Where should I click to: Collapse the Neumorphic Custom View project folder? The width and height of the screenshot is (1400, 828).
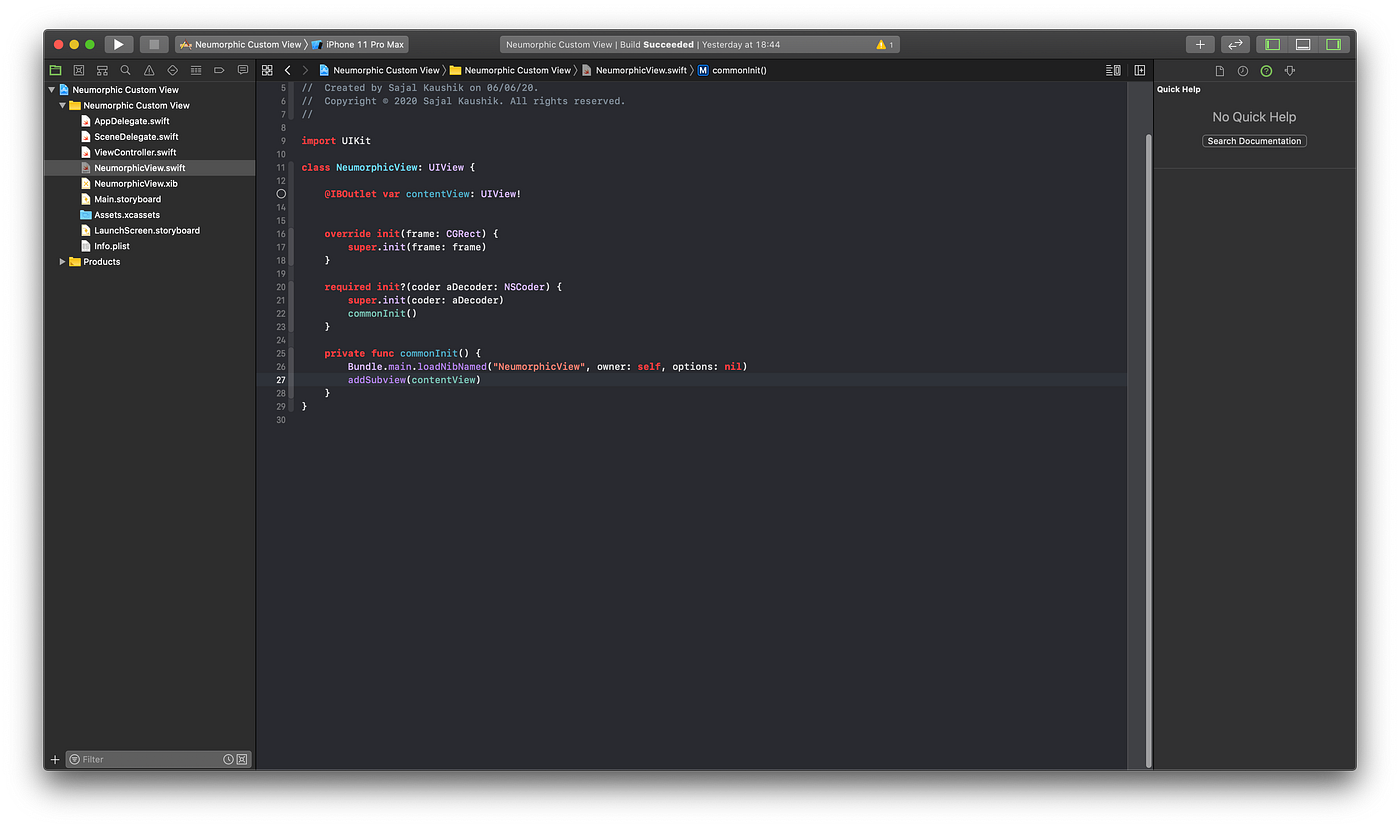[x=63, y=104]
